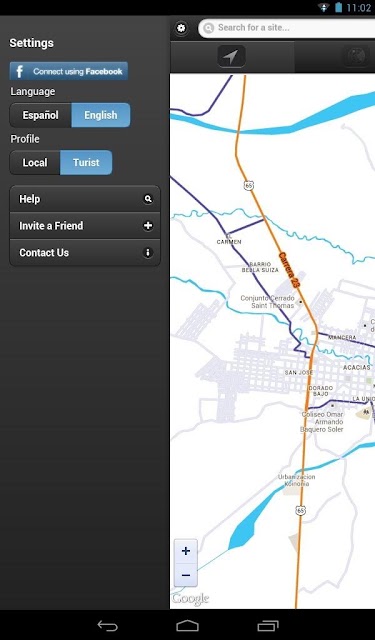Set profile to Turist
This screenshot has height=640, width=375.
click(86, 162)
